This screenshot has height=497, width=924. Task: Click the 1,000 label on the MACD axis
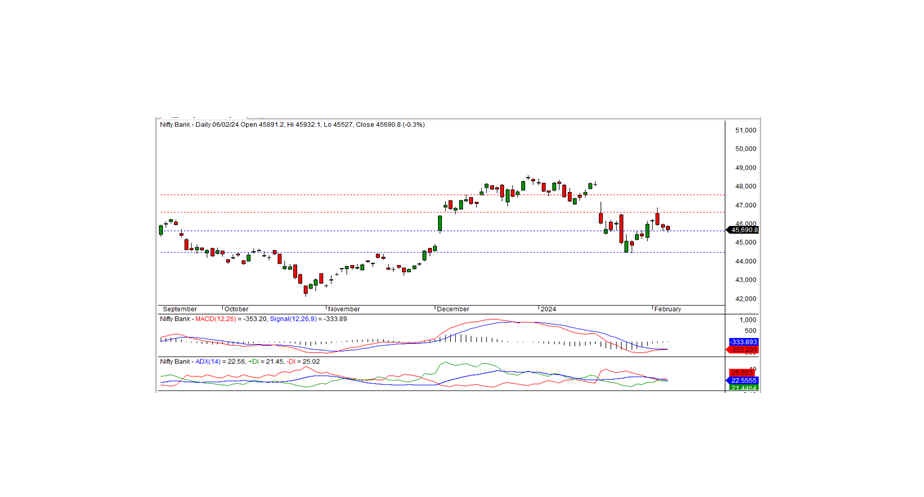747,320
